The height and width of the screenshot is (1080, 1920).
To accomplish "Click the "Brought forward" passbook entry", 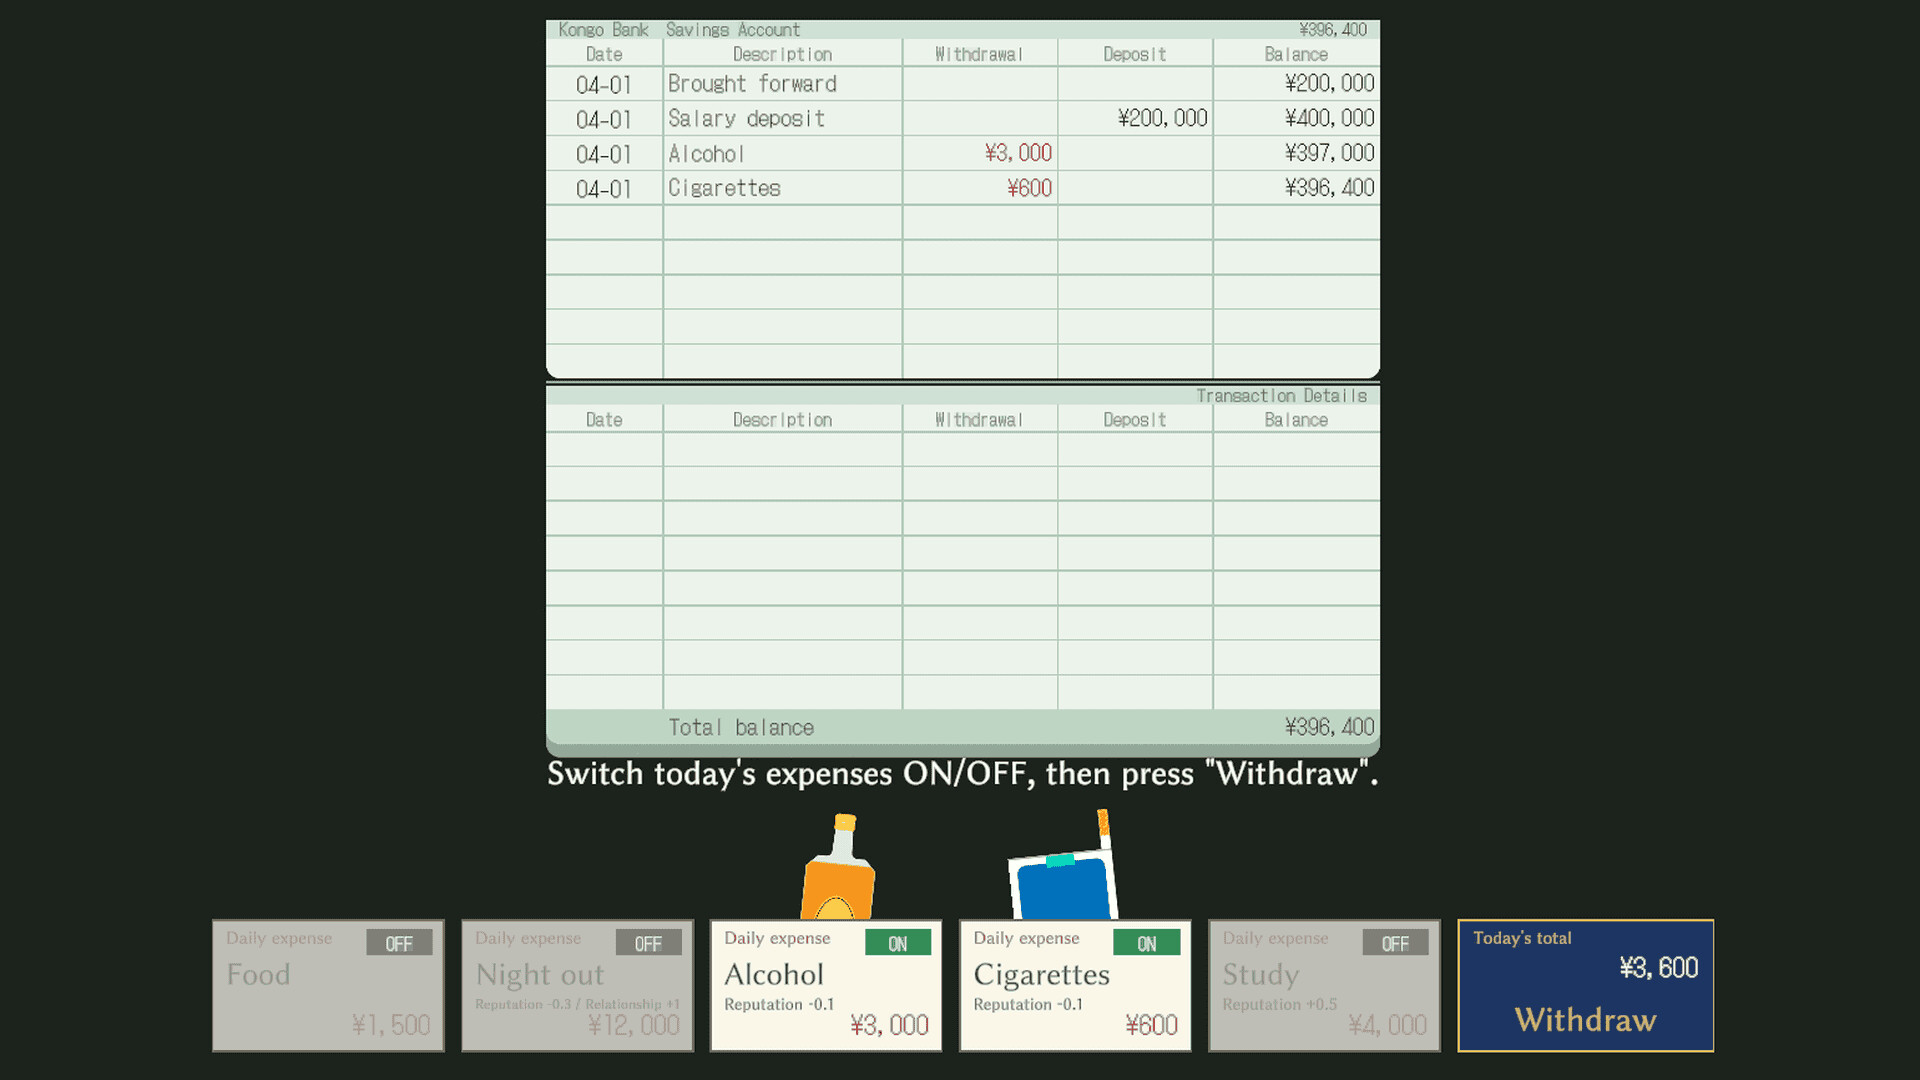I will click(x=752, y=84).
